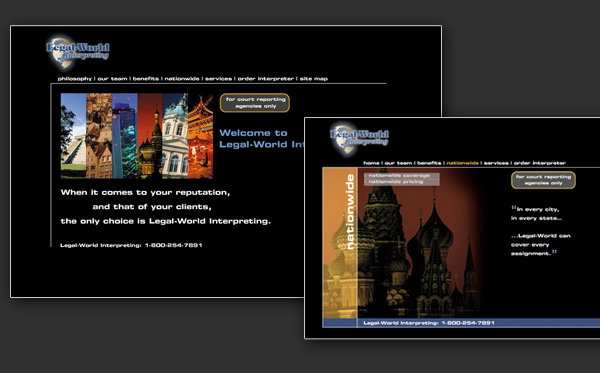Select order interpreter on the right page

pyautogui.click(x=540, y=163)
